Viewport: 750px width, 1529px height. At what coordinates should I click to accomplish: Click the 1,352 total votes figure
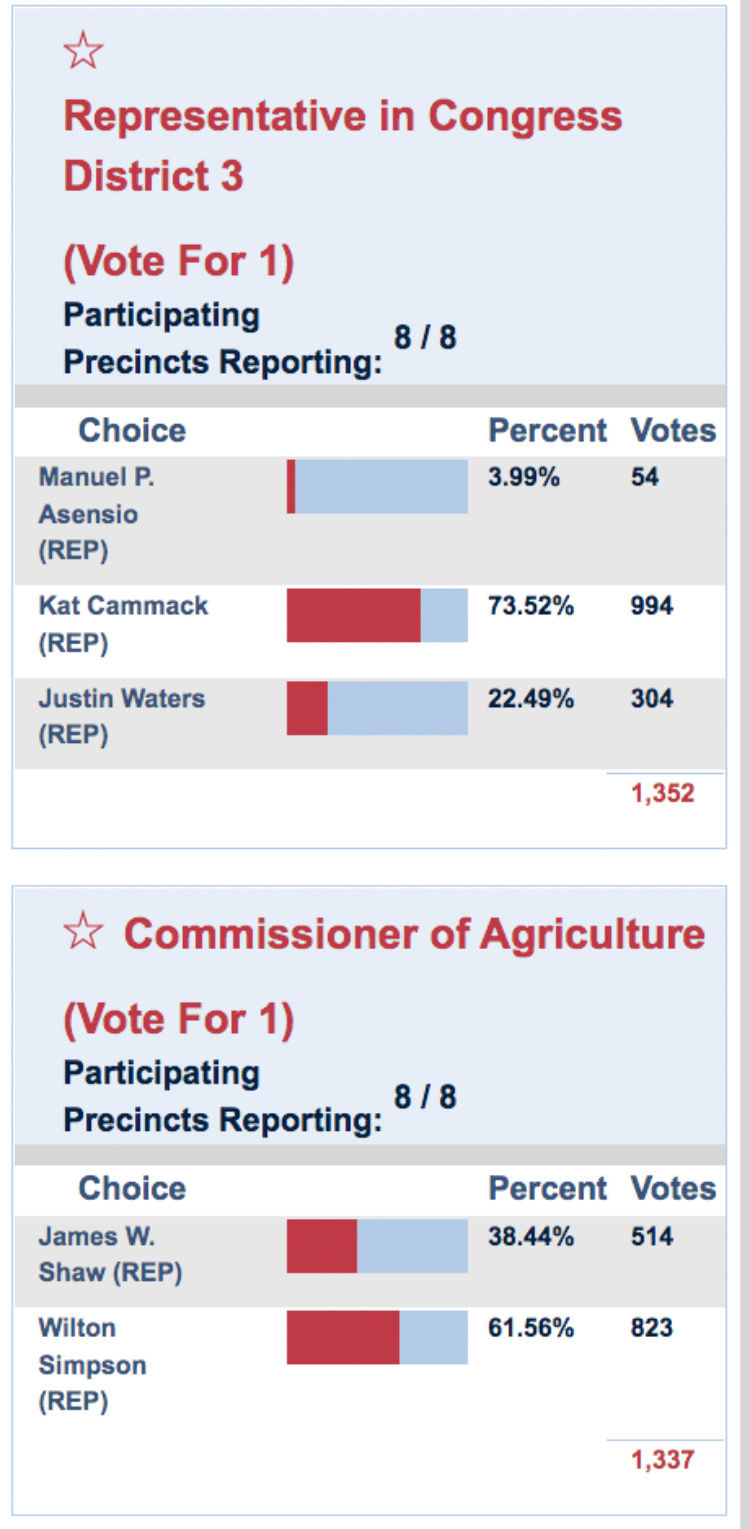662,794
